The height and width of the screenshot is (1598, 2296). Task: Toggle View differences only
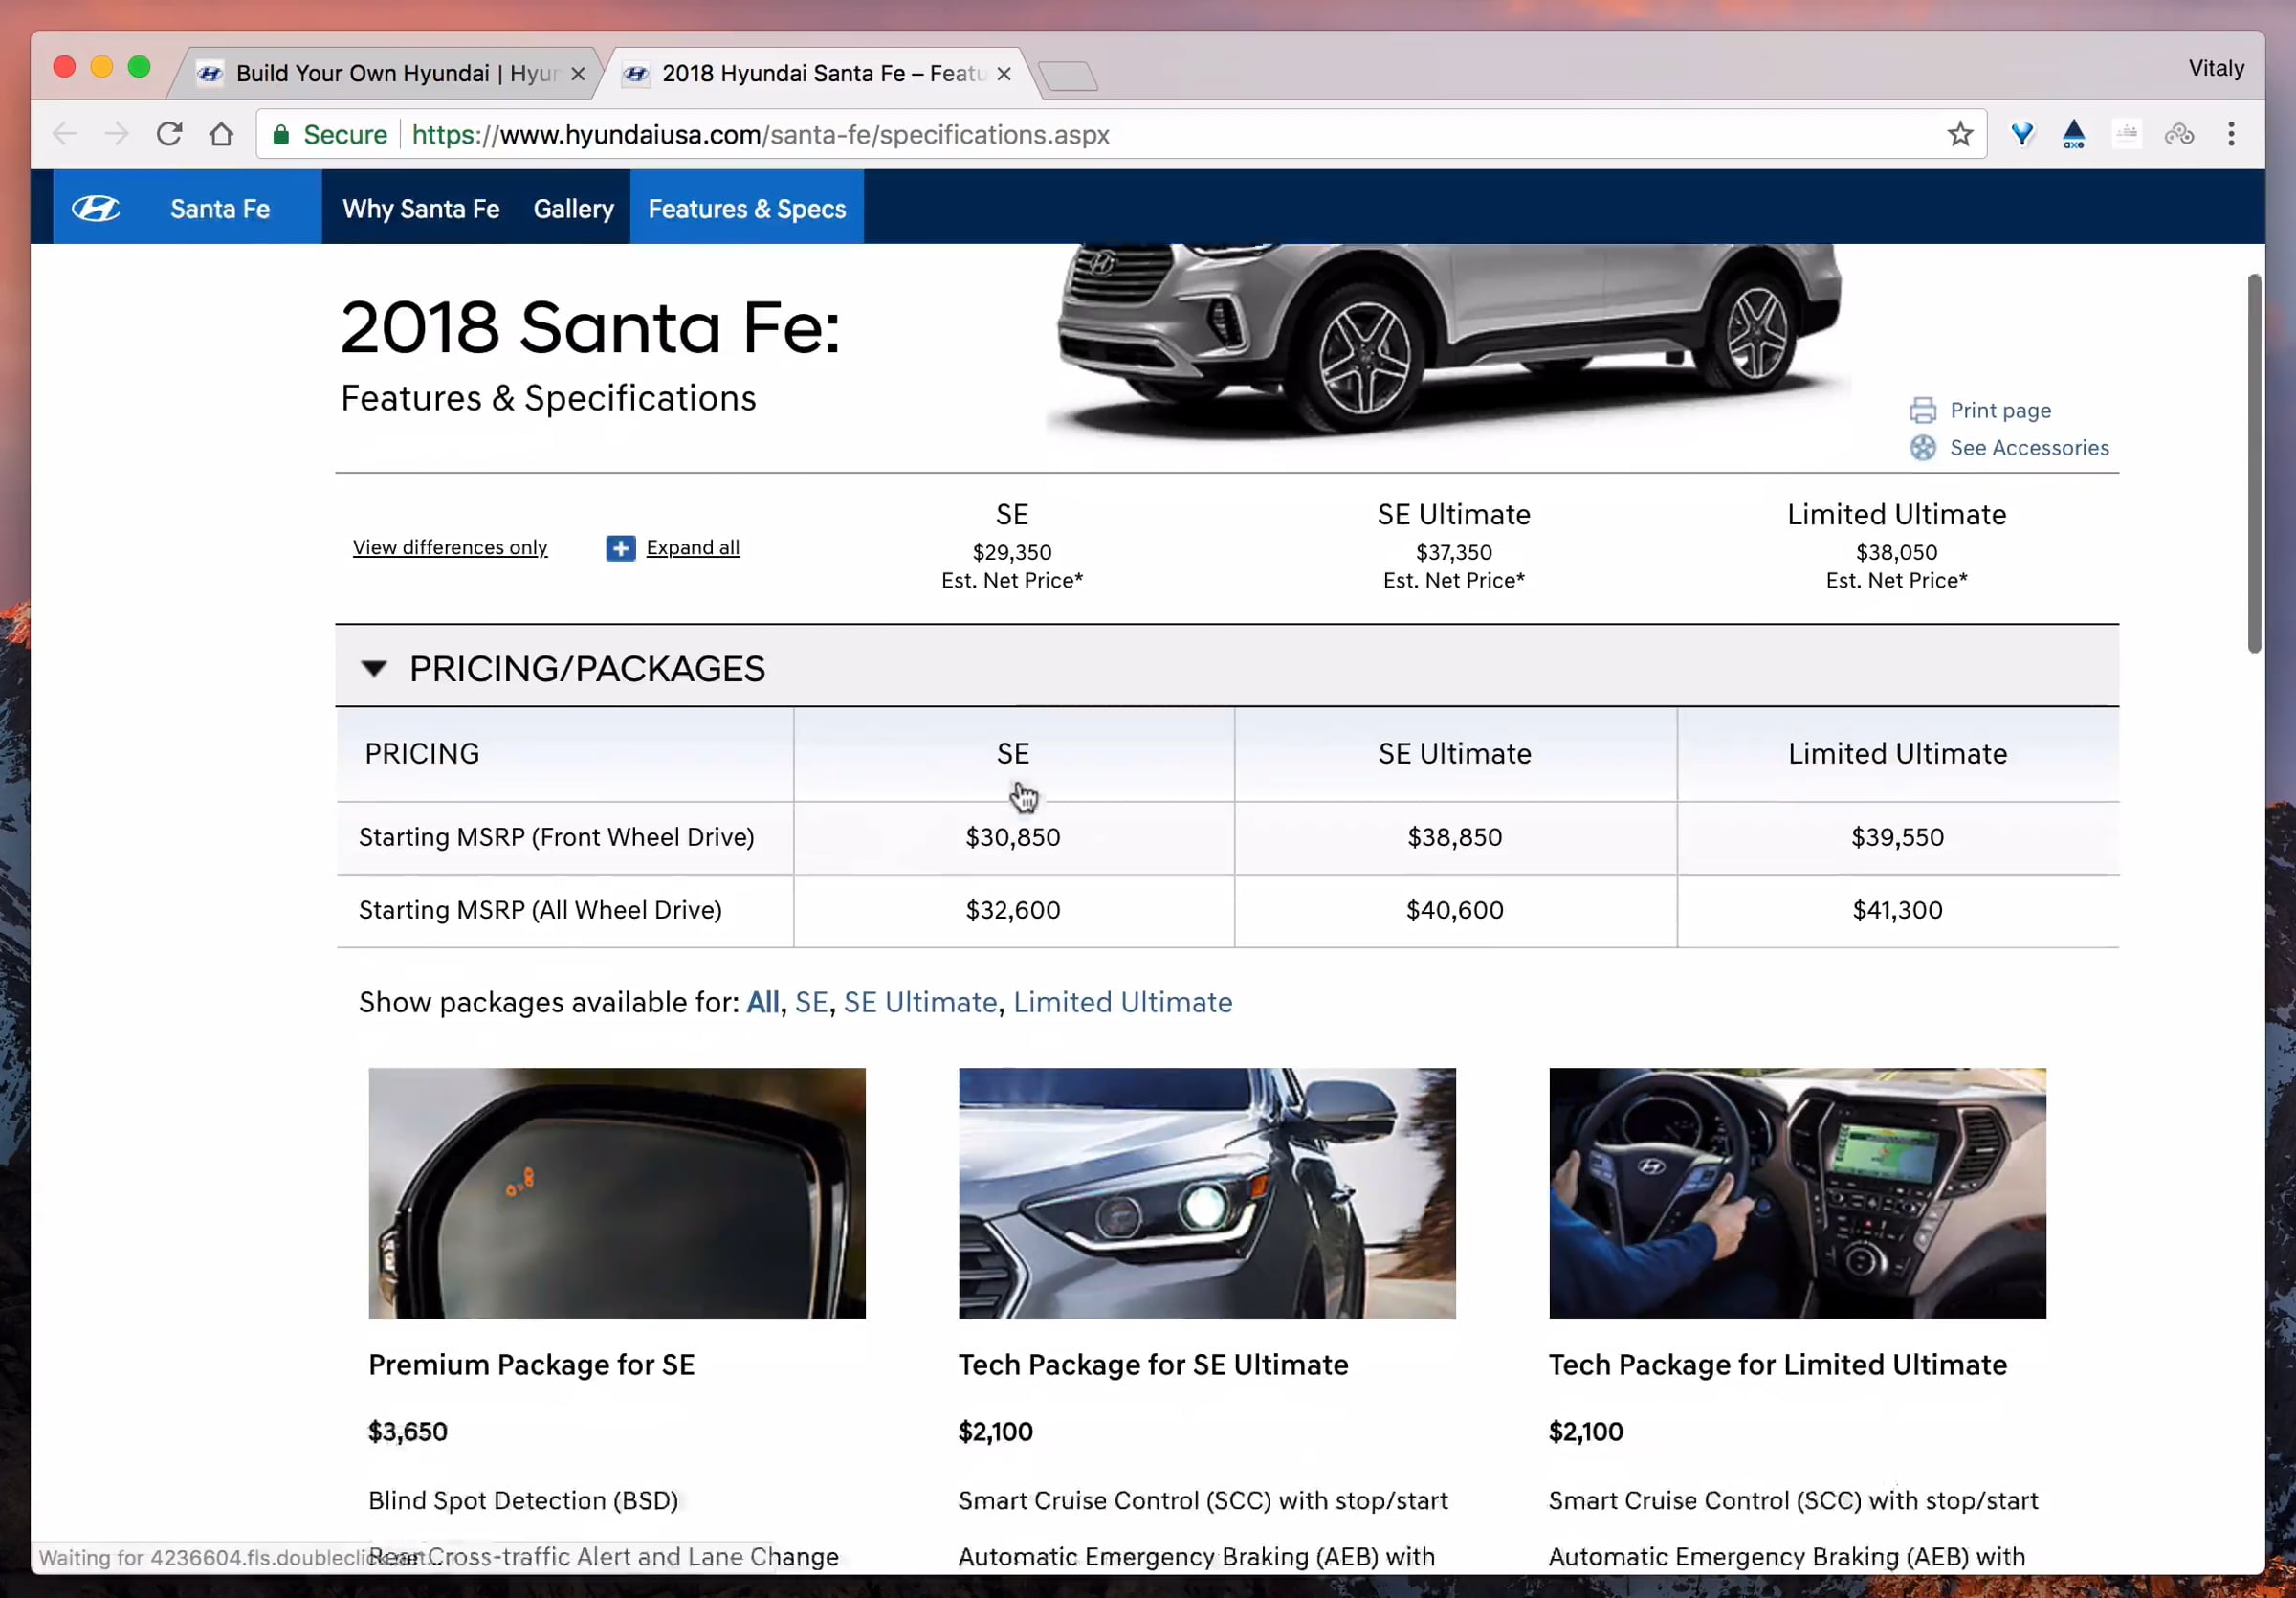pos(450,547)
